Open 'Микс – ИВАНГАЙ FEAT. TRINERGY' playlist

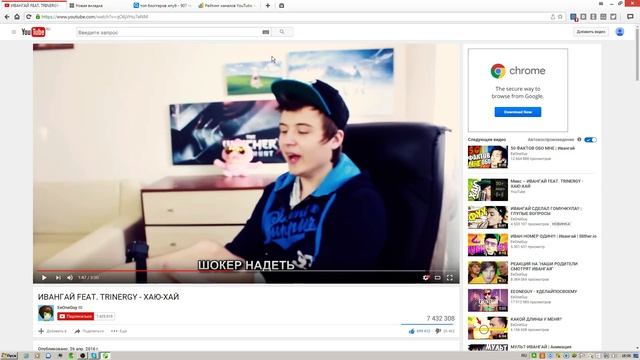point(546,183)
